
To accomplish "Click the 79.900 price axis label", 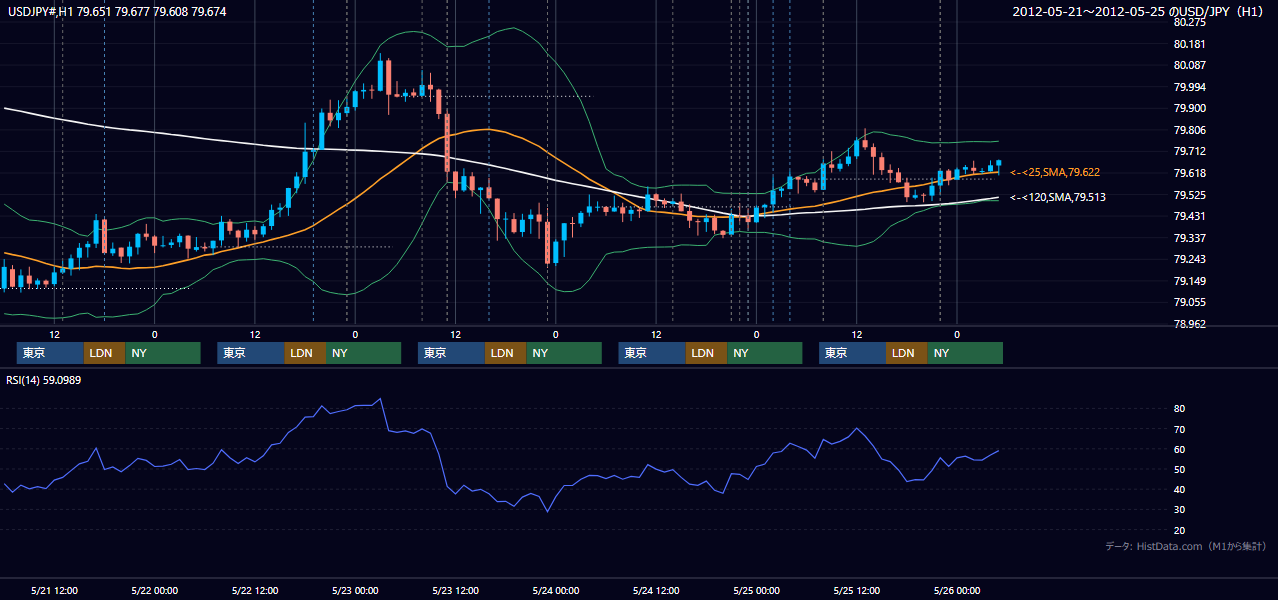I will pos(1190,108).
